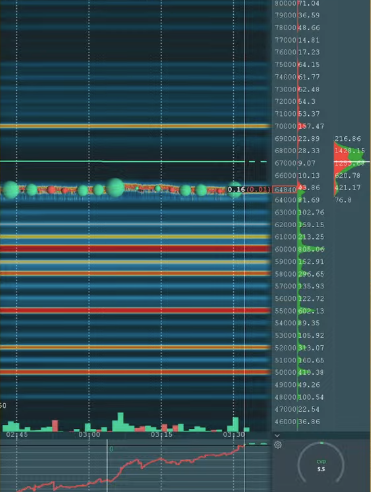371x492 pixels.
Task: Select the 48000 price level
Action: point(285,397)
